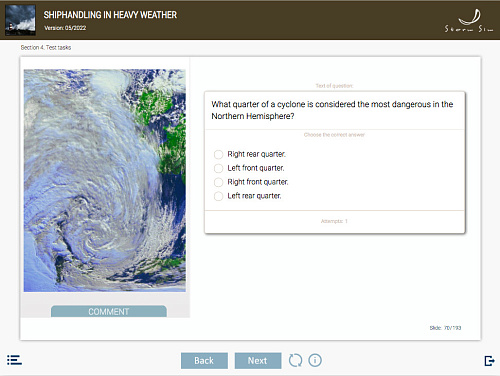Click the Version 05/2022 text
This screenshot has height=376, width=500.
tap(65, 28)
